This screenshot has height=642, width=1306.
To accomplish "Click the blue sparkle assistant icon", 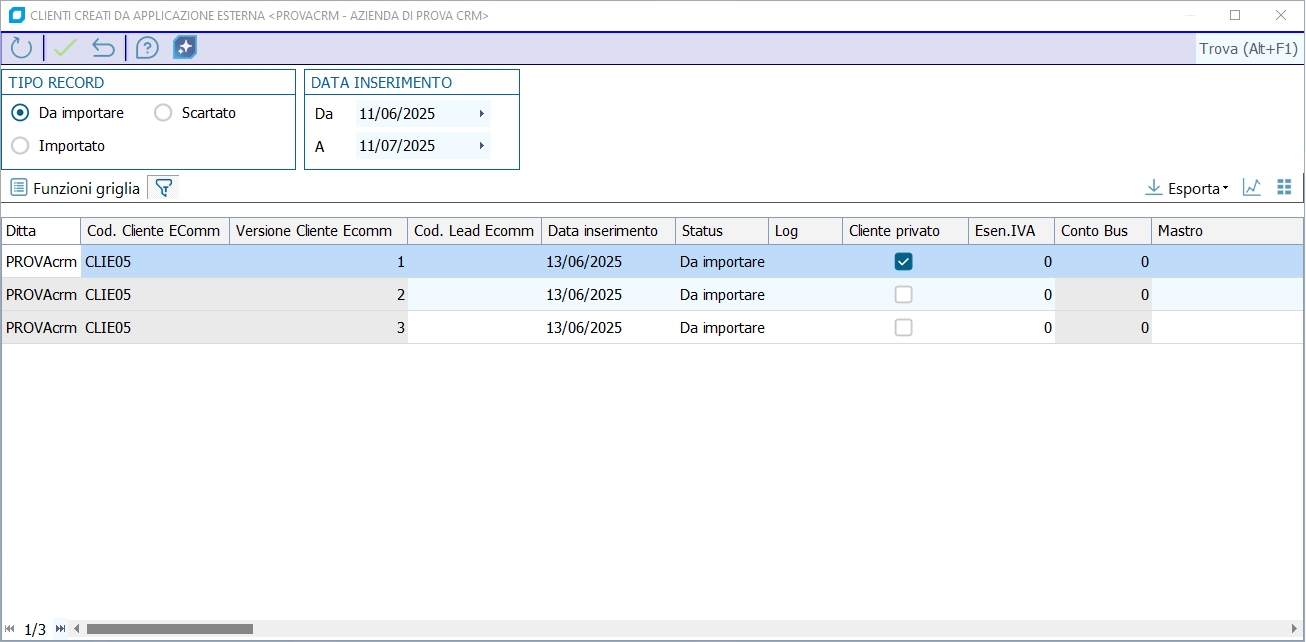I will click(x=185, y=48).
